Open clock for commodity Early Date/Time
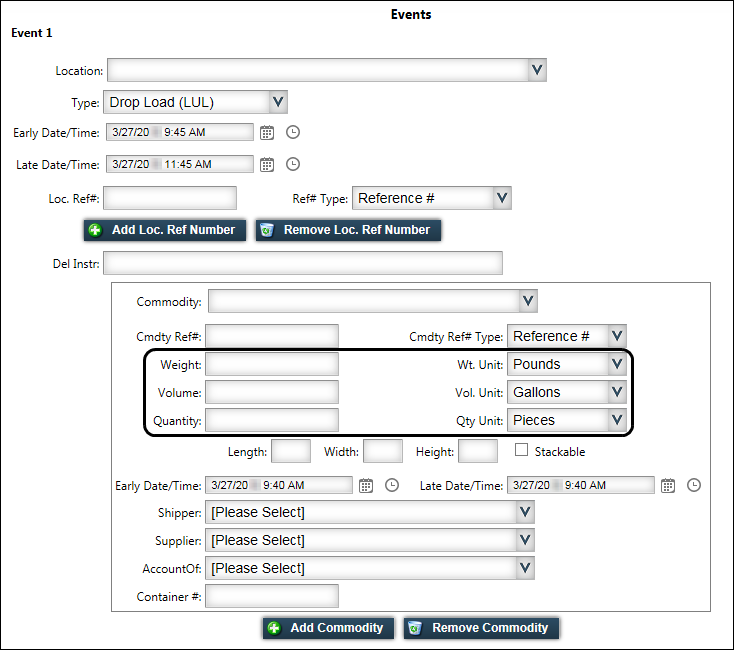Image resolution: width=734 pixels, height=650 pixels. pyautogui.click(x=392, y=486)
